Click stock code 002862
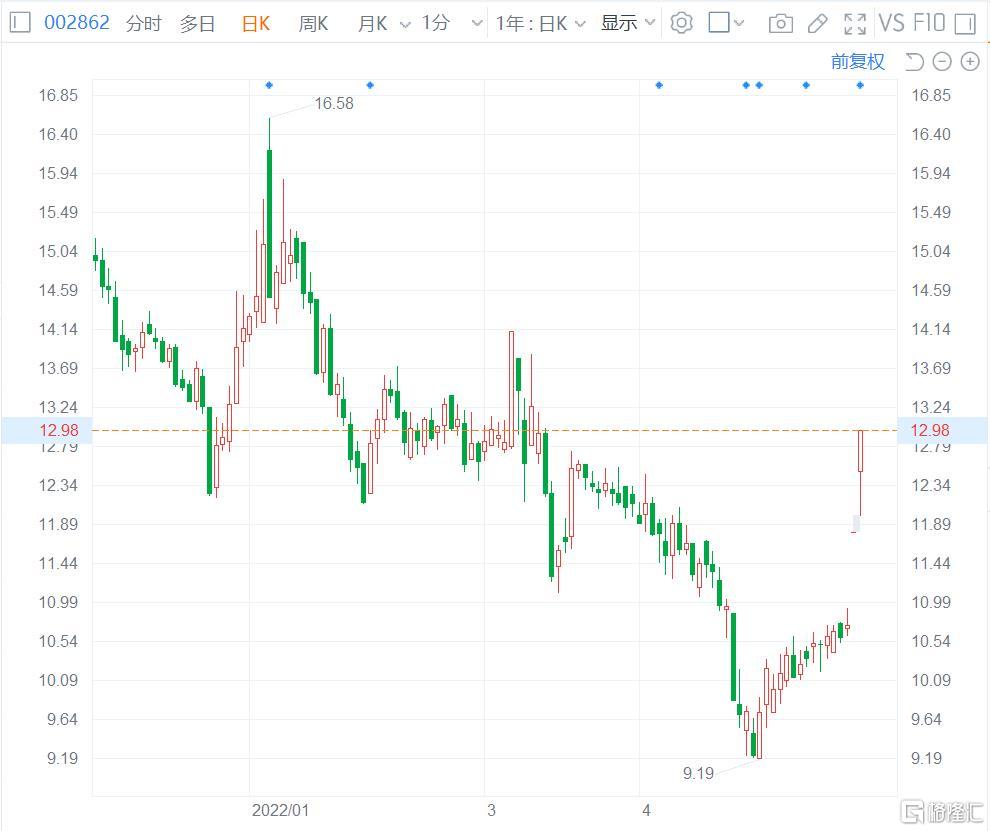990x831 pixels. (x=76, y=23)
